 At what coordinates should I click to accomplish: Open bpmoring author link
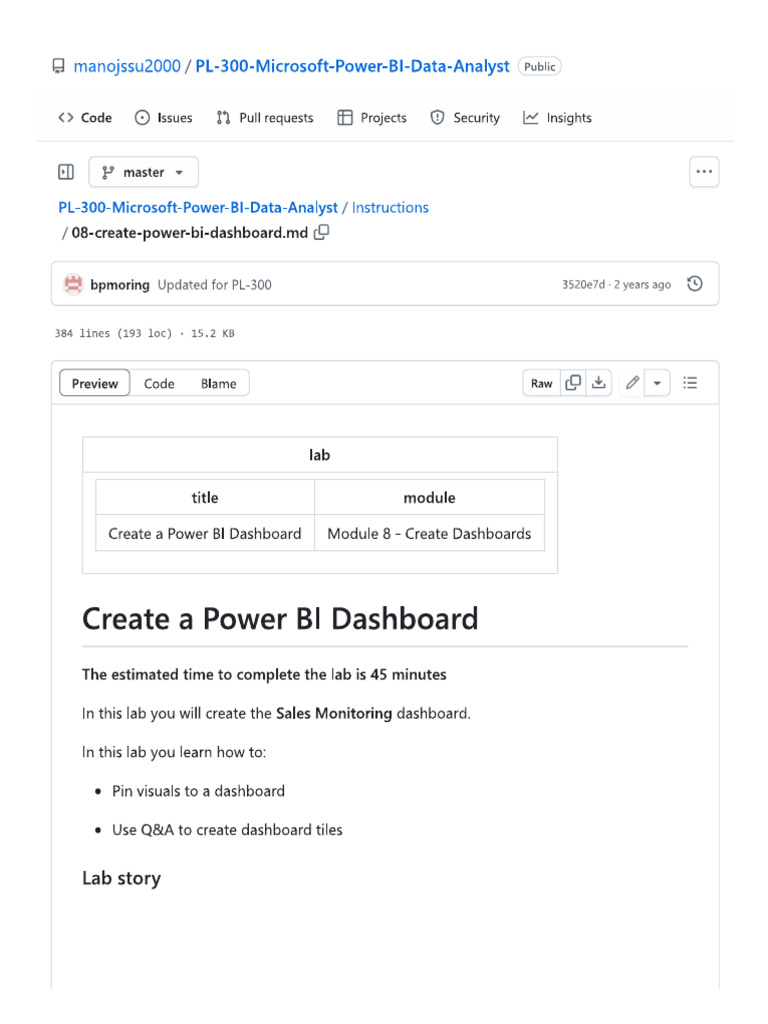coord(120,285)
